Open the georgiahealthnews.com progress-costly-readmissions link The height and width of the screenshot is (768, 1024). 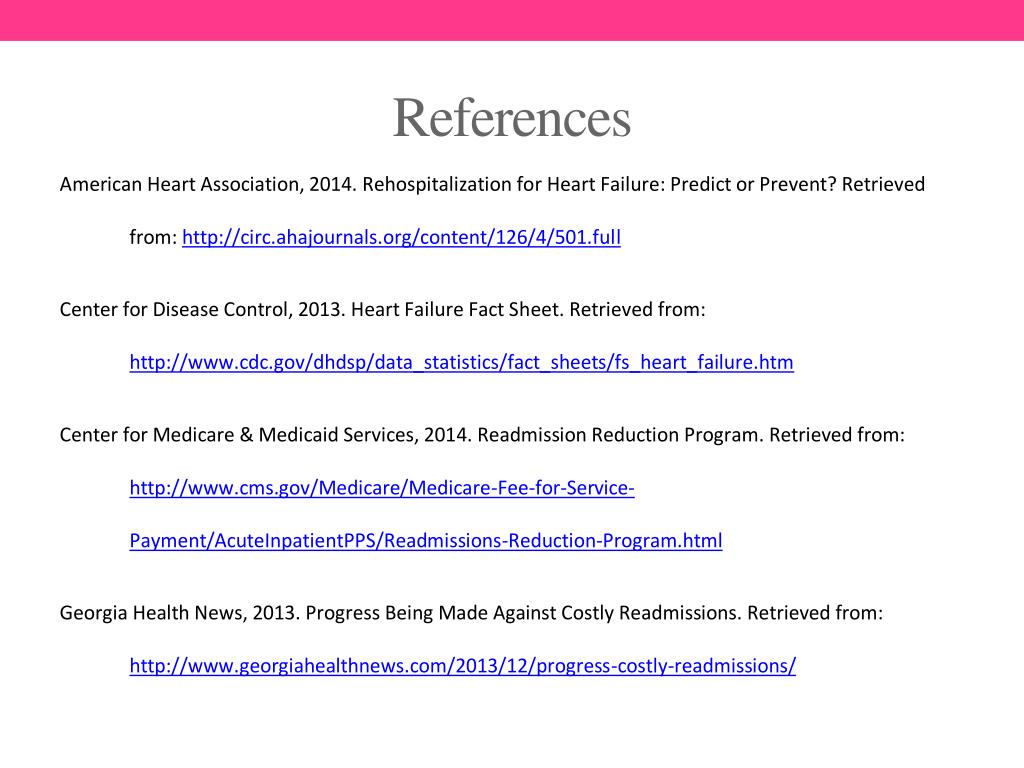coord(462,665)
